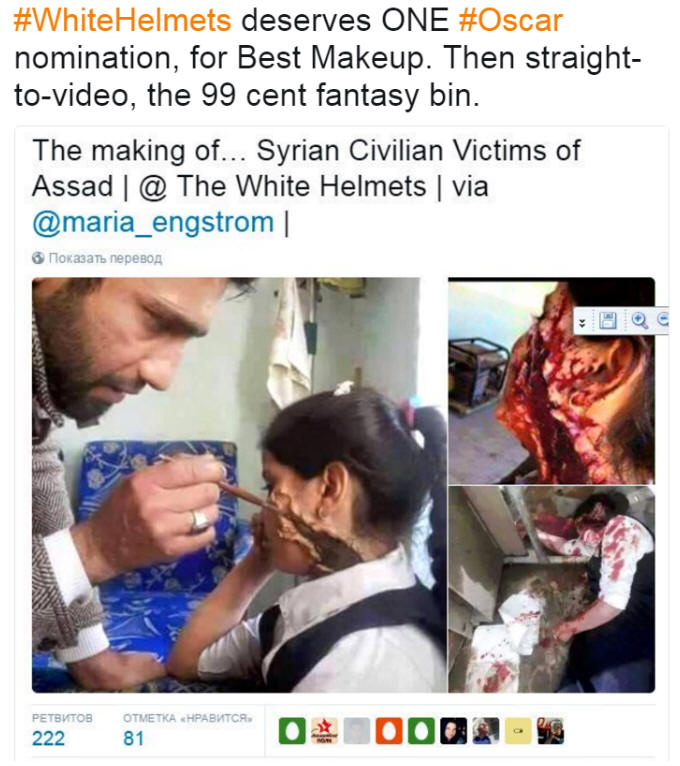
Task: Open the red star logo avatar
Action: pyautogui.click(x=324, y=731)
